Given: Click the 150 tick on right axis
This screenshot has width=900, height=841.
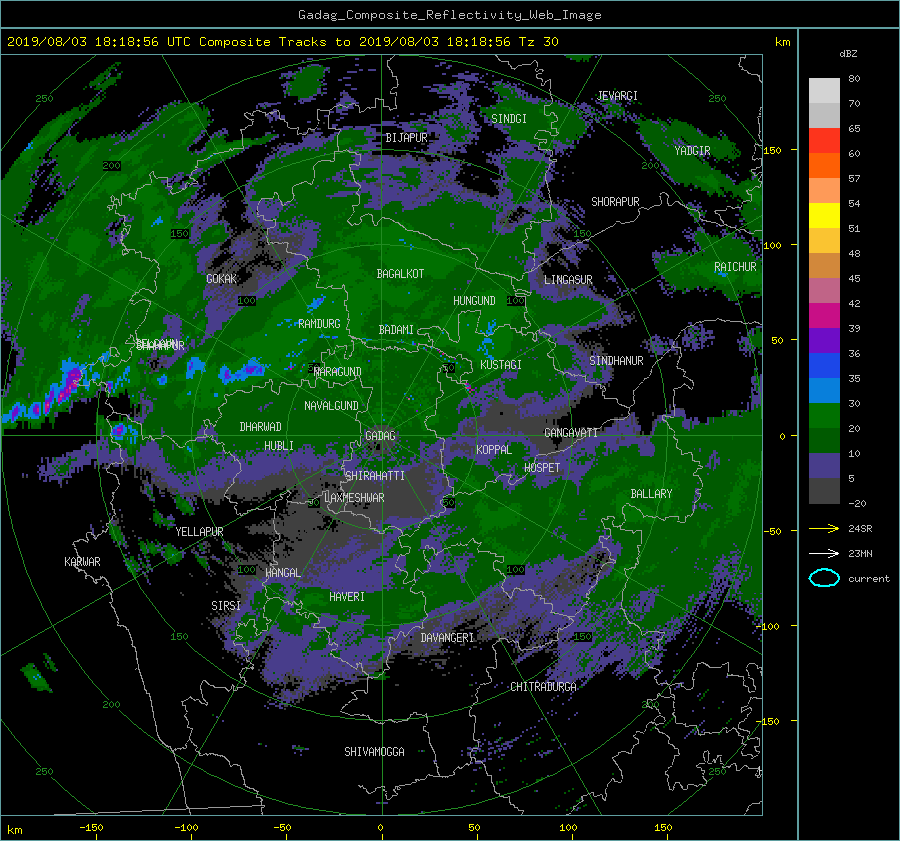Looking at the screenshot, I should tap(772, 150).
